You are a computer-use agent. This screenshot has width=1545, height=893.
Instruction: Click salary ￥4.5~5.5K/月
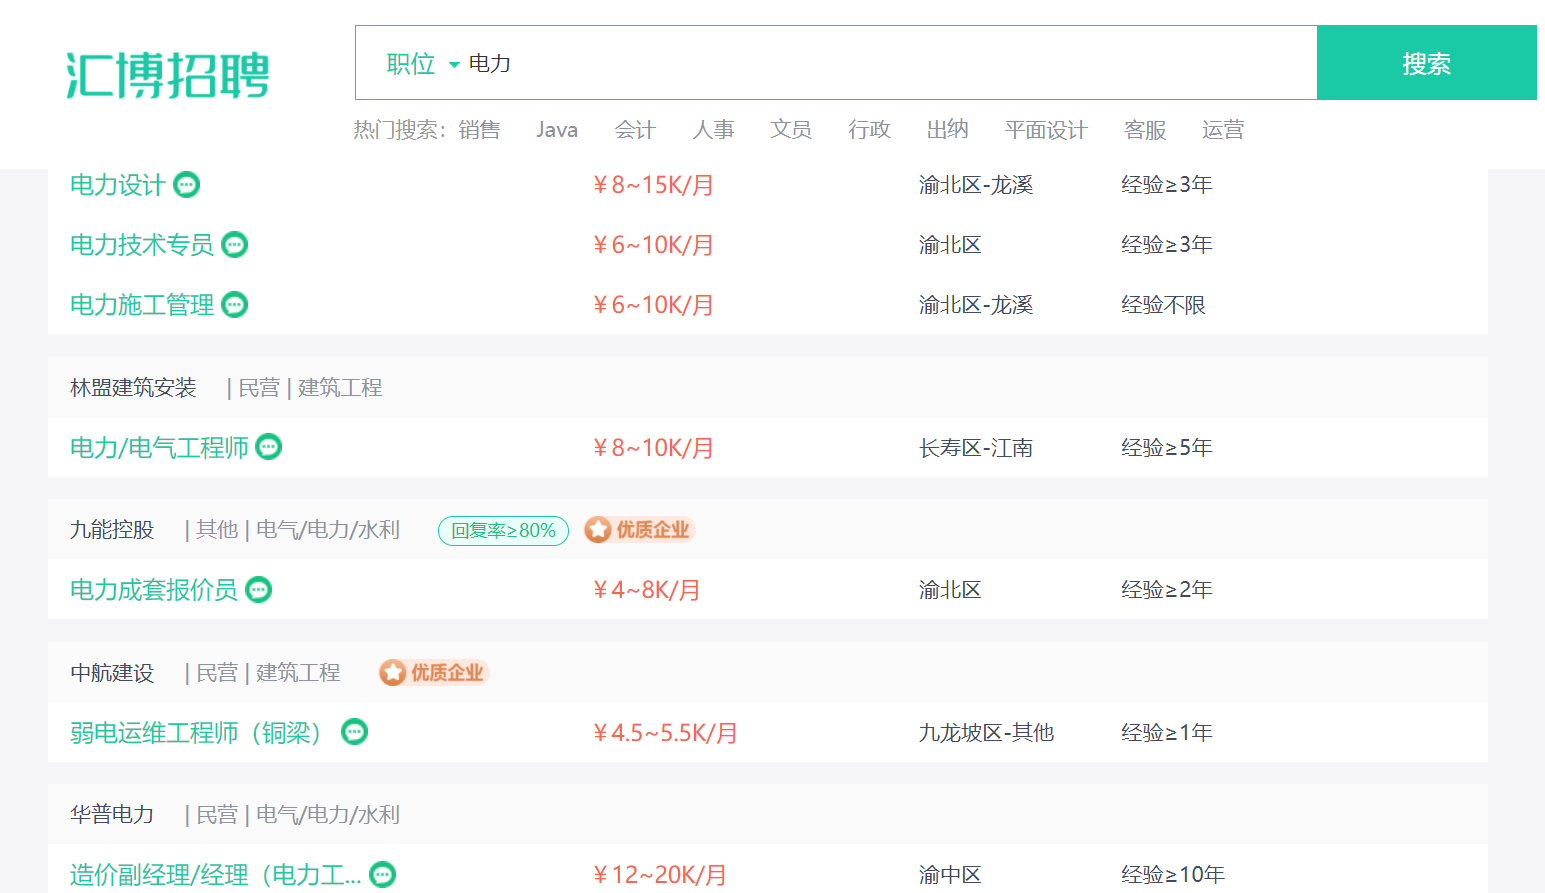[665, 732]
